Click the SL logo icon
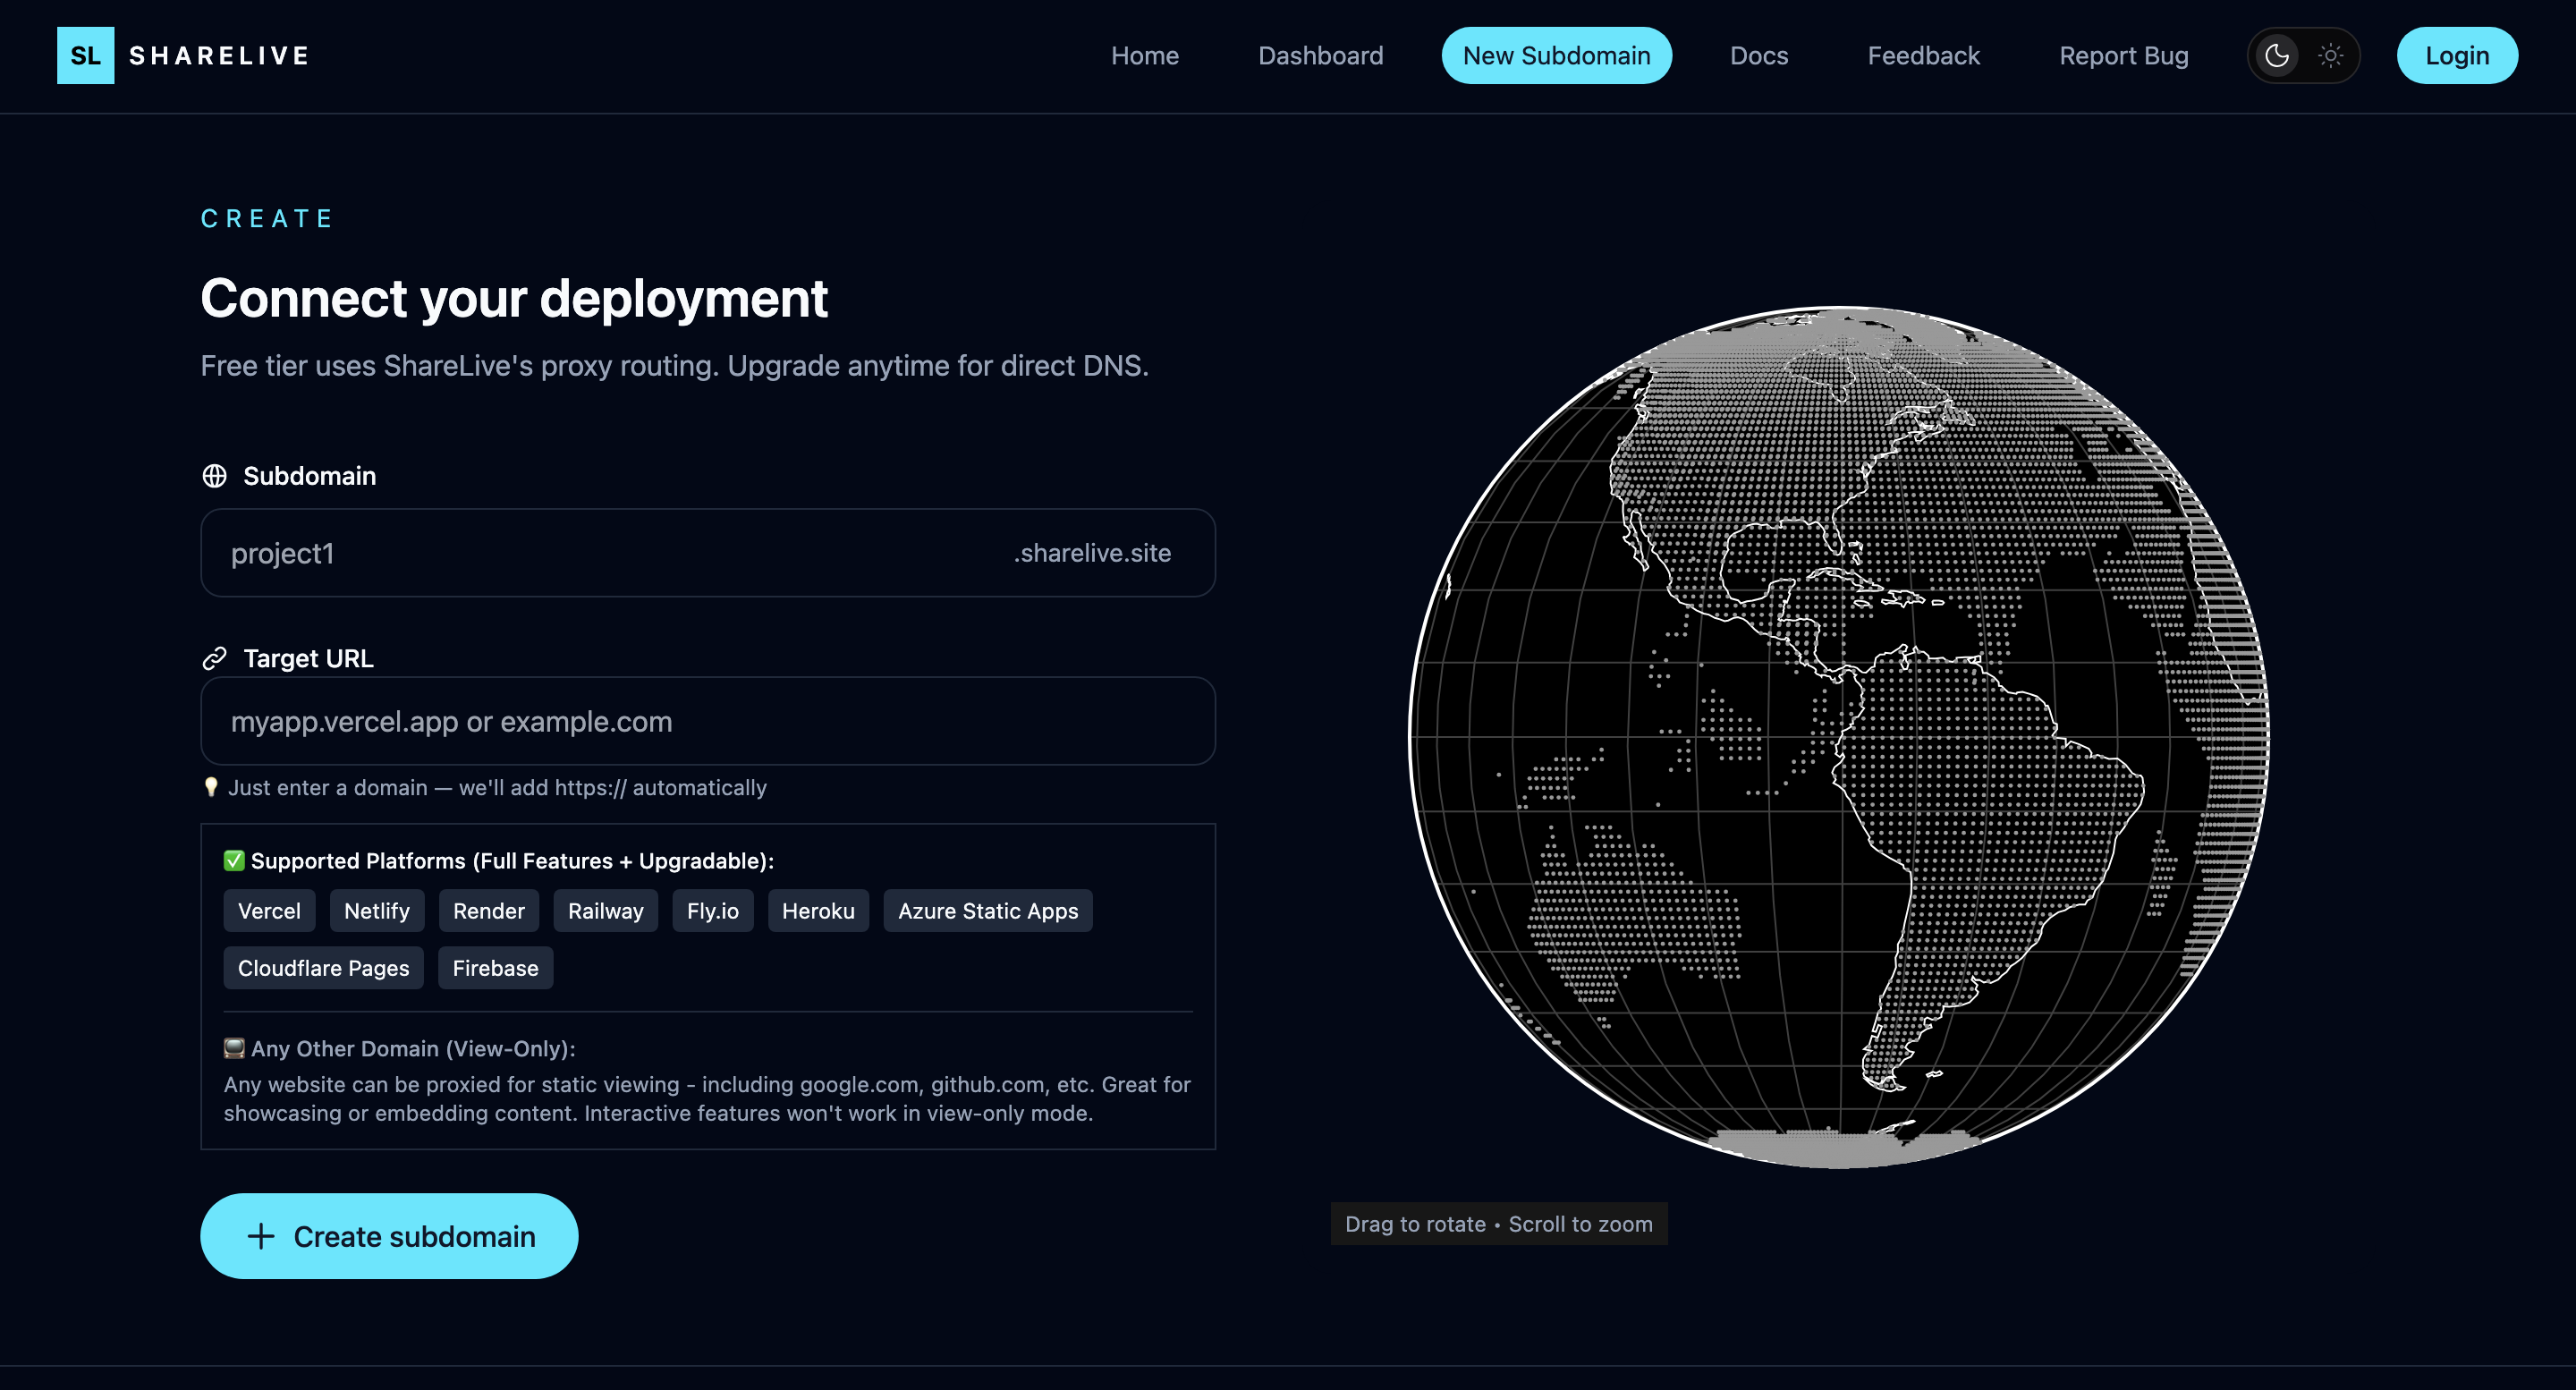 85,55
